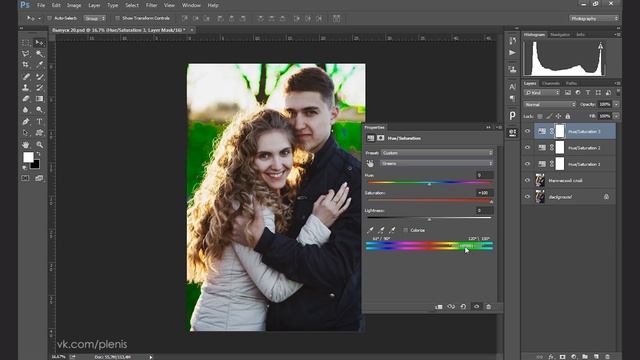Toggle the Auto-Select checkbox
The image size is (640, 360).
coord(49,18)
